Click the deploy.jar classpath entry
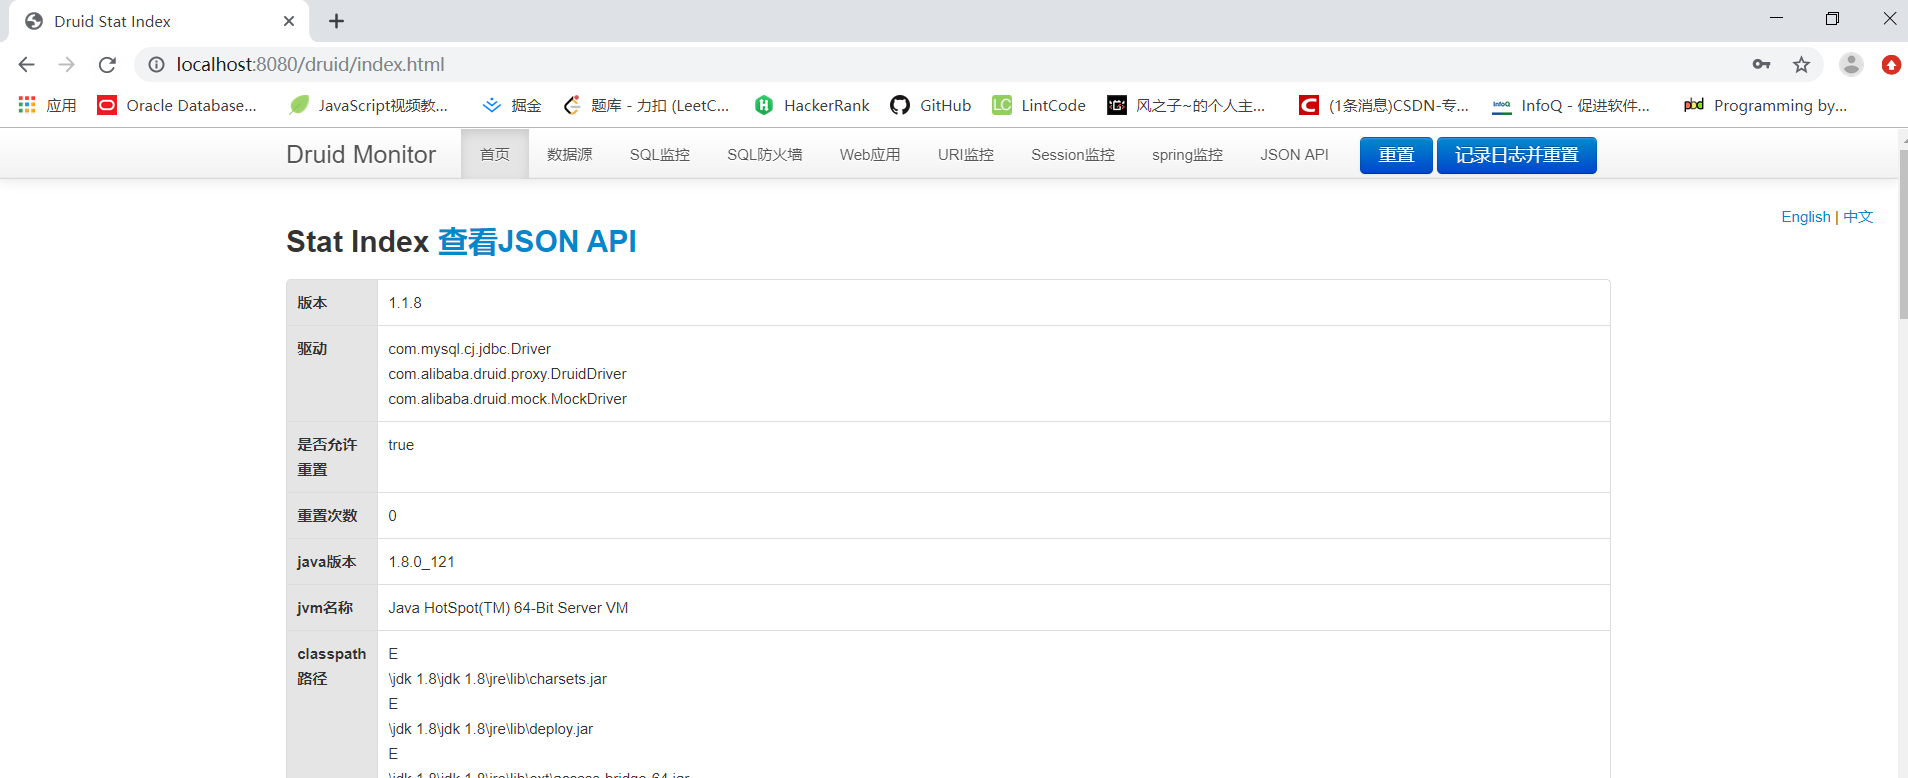 (x=491, y=729)
